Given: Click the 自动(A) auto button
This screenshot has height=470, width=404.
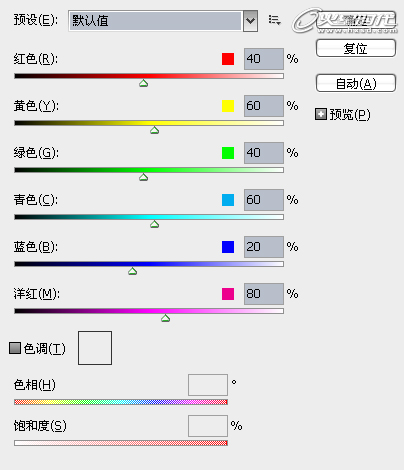Looking at the screenshot, I should point(356,83).
